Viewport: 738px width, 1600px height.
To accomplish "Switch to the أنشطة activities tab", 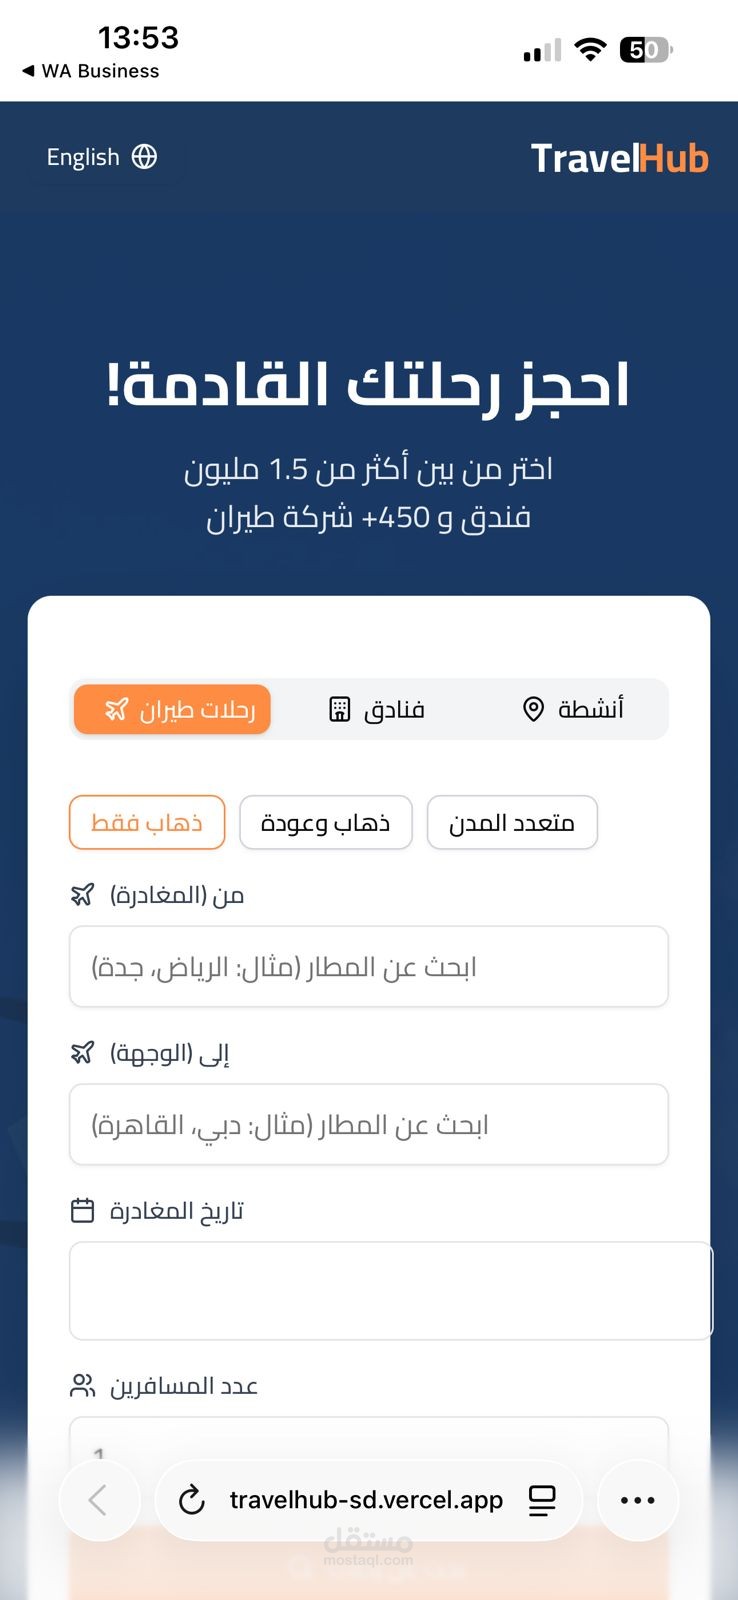I will click(573, 710).
